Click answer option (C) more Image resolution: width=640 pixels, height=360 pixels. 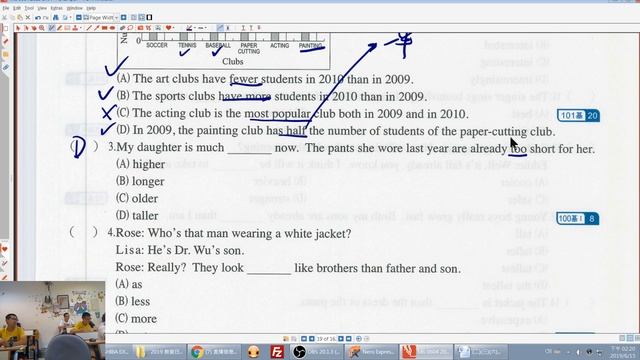click(x=136, y=318)
